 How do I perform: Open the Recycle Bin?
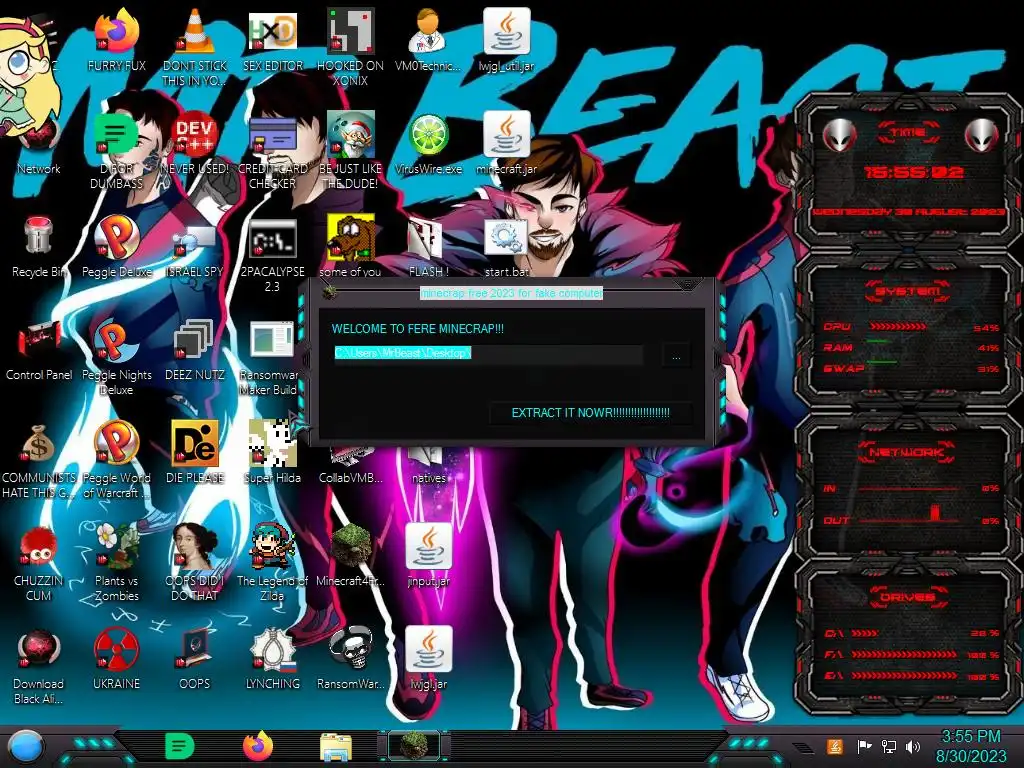click(x=39, y=238)
